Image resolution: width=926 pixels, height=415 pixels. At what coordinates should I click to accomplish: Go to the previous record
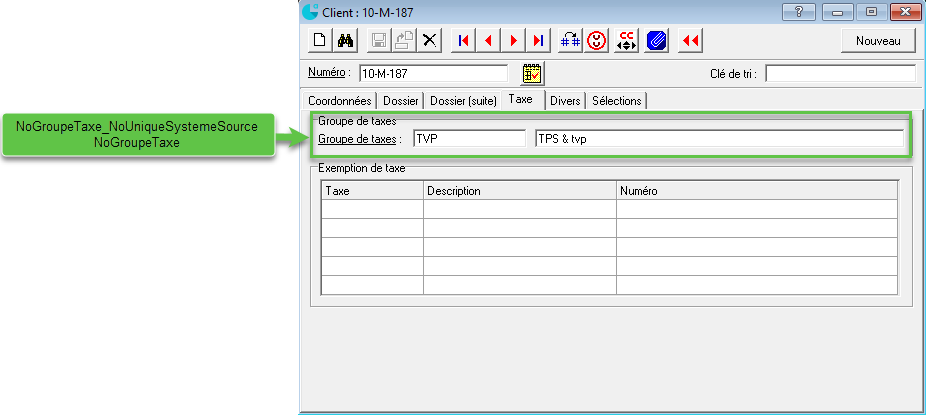[489, 41]
